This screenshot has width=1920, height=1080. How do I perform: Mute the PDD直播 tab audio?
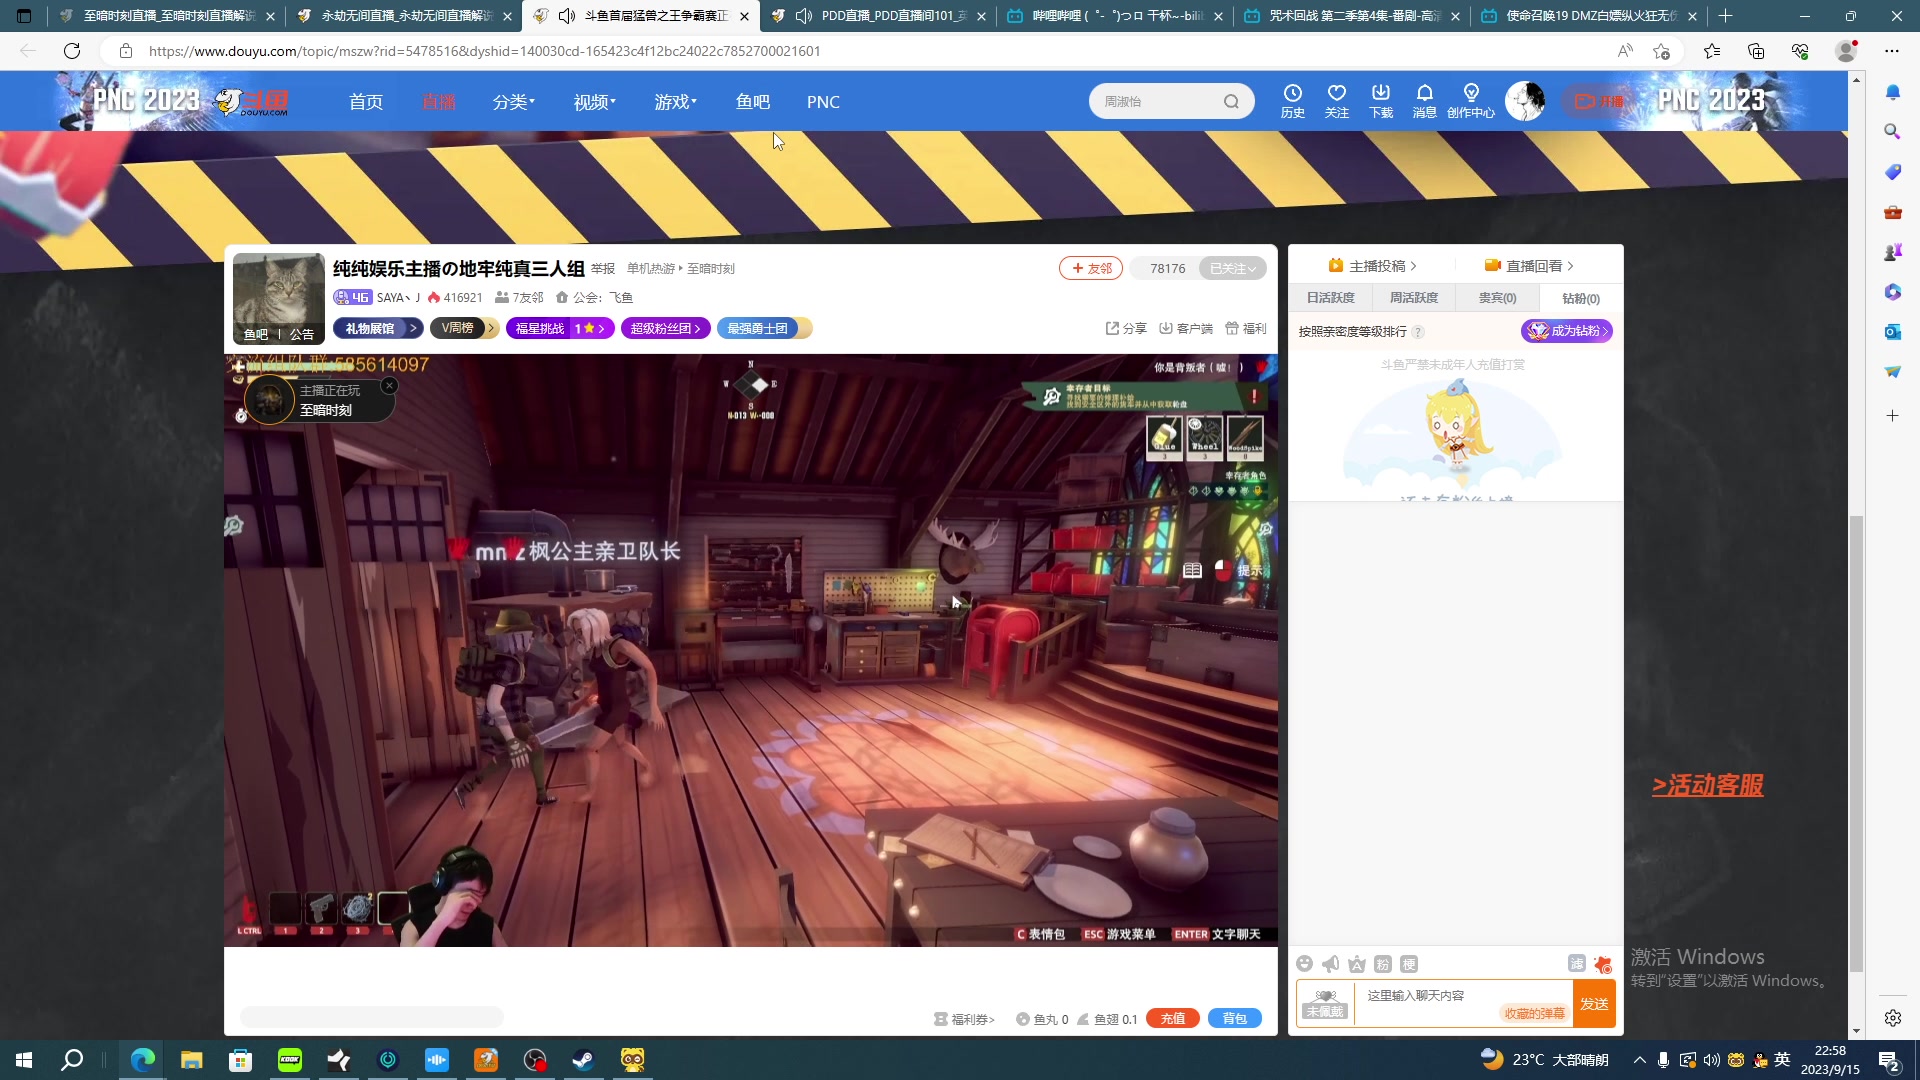[804, 16]
